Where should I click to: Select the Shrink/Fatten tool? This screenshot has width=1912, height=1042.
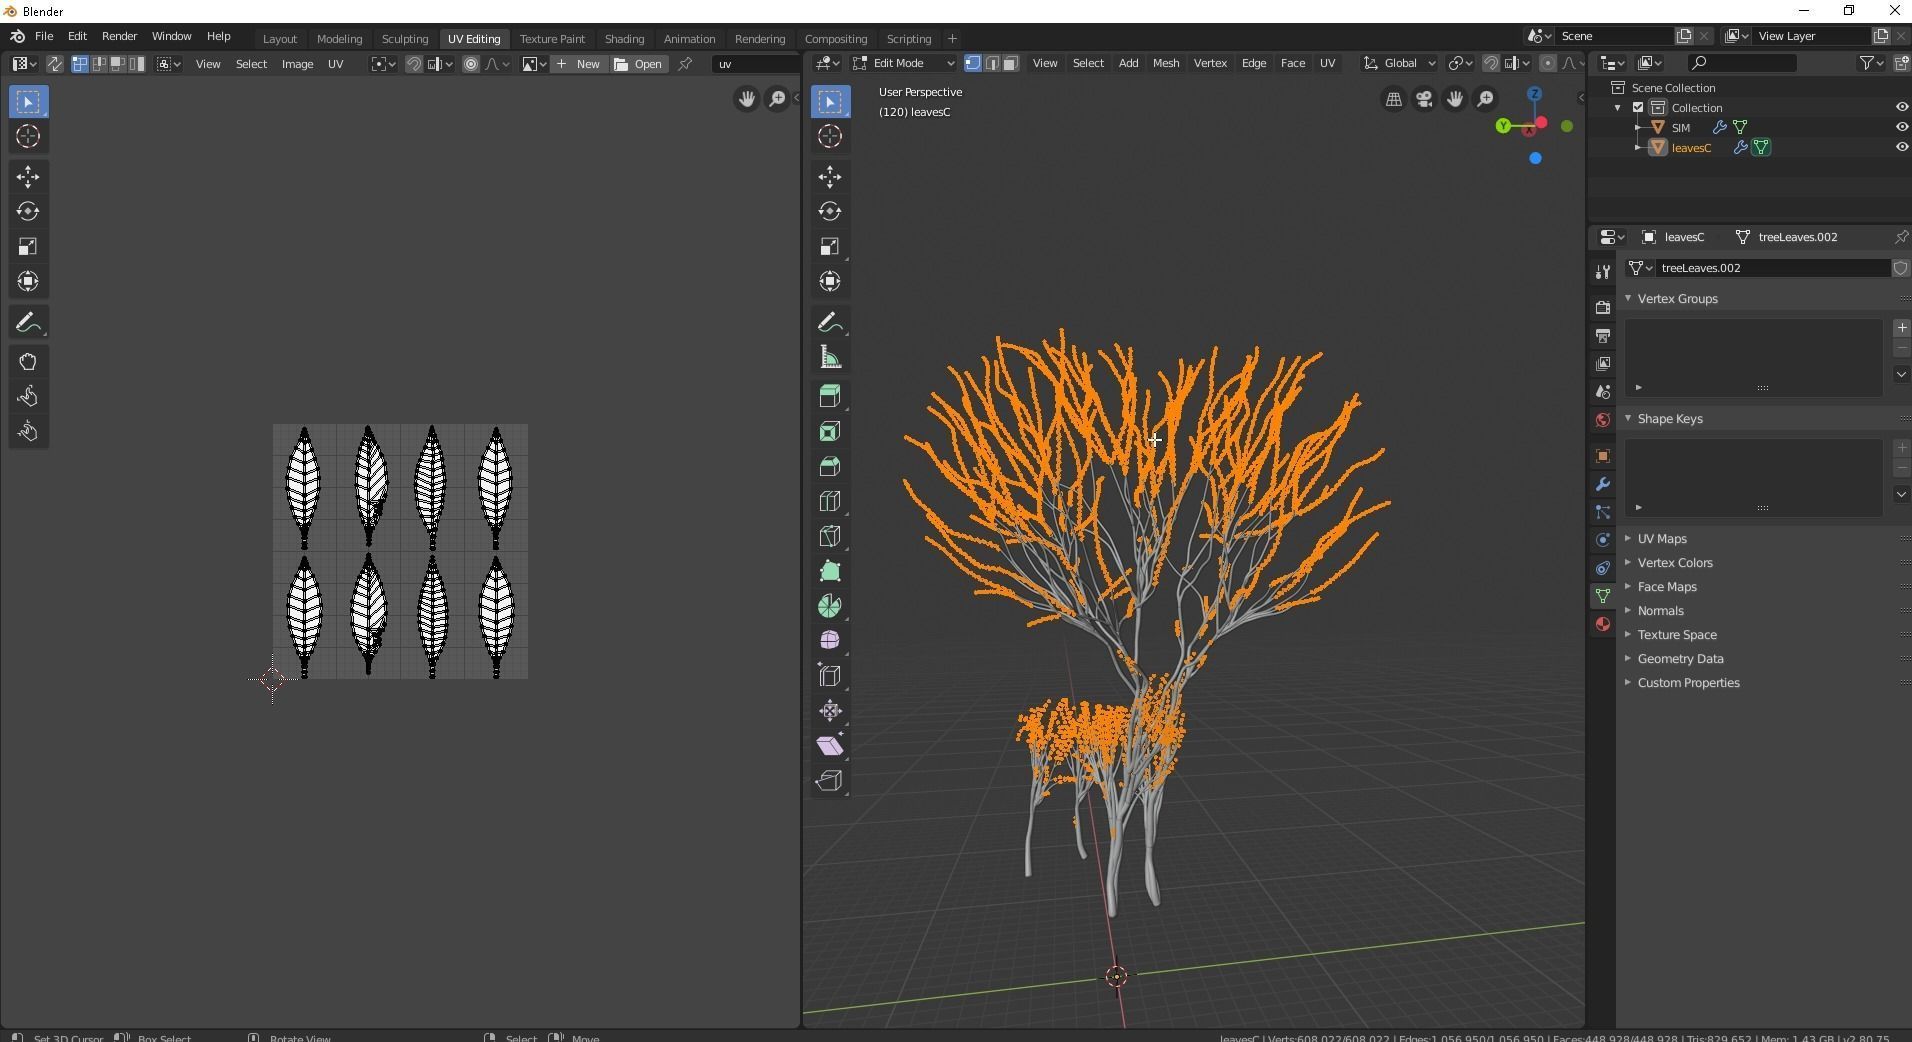830,711
